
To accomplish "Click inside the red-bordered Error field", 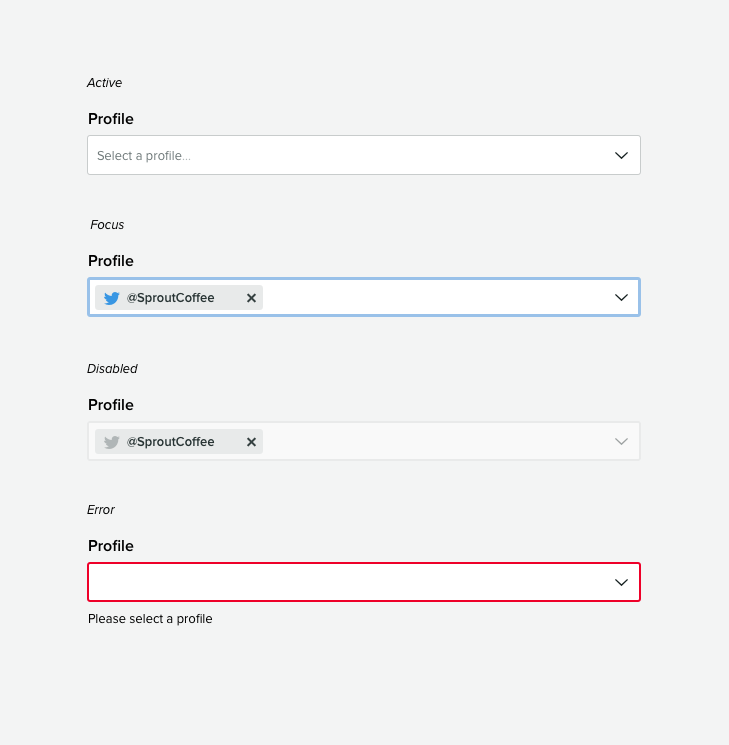I will 340,582.
